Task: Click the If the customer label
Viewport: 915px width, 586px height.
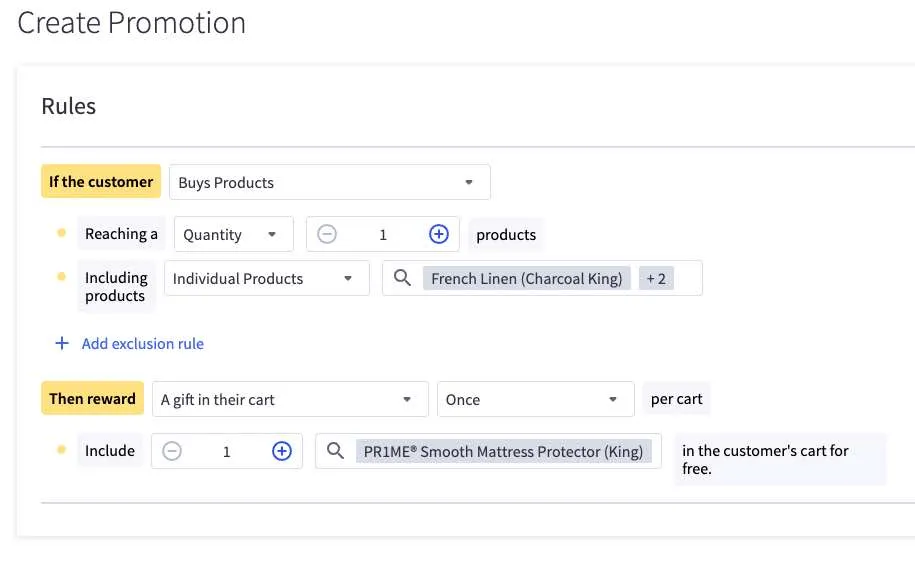Action: point(100,181)
